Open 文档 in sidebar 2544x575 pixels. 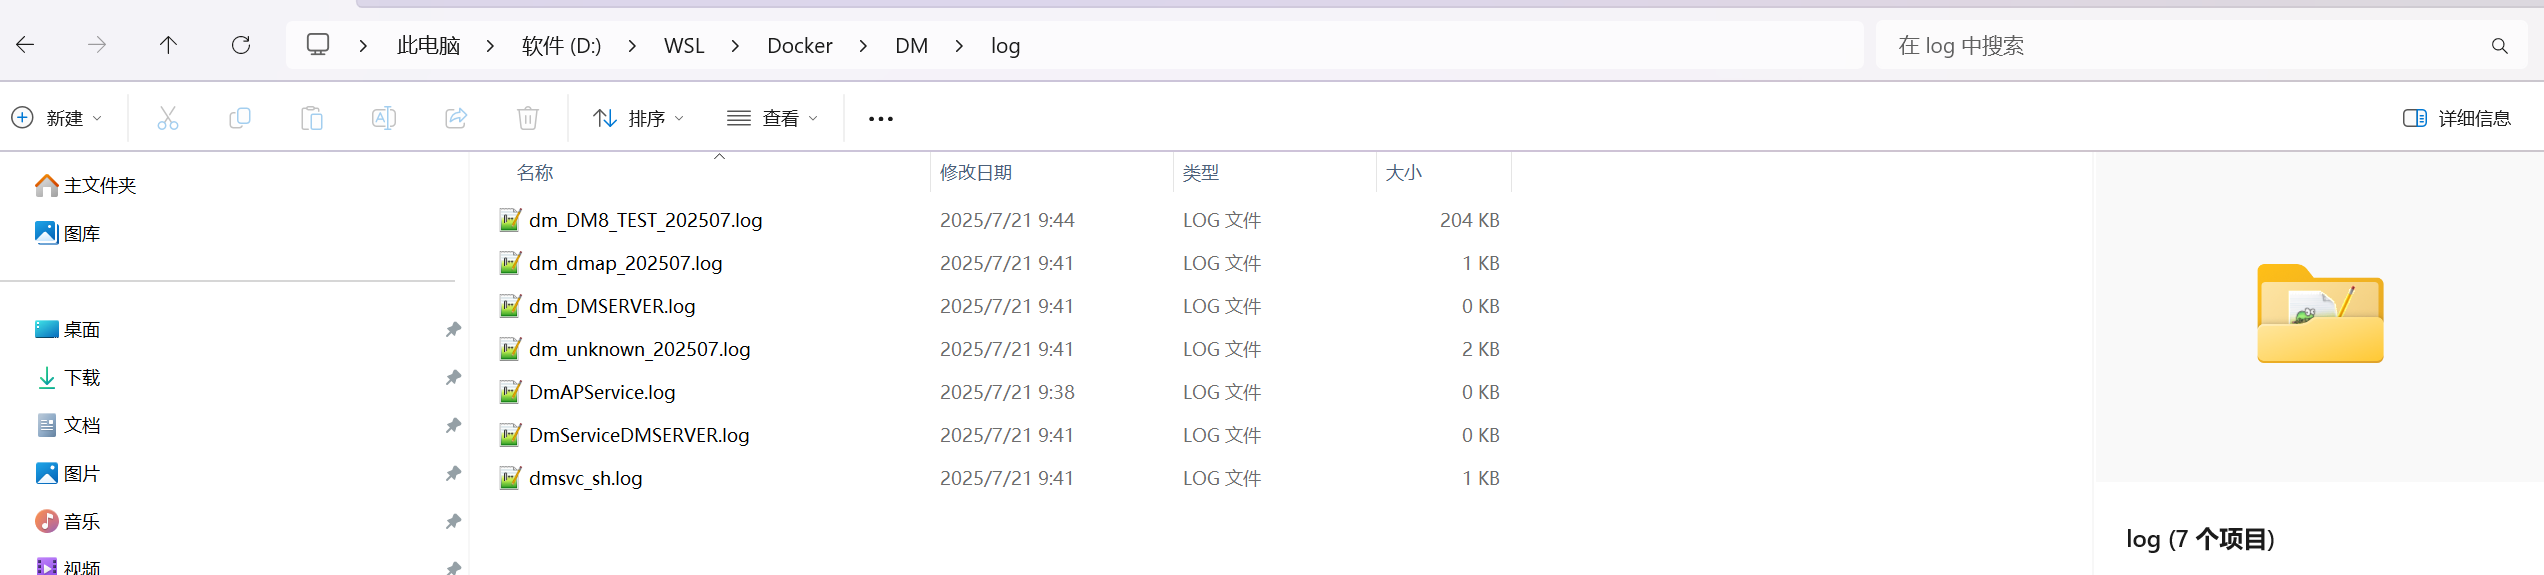(68, 425)
